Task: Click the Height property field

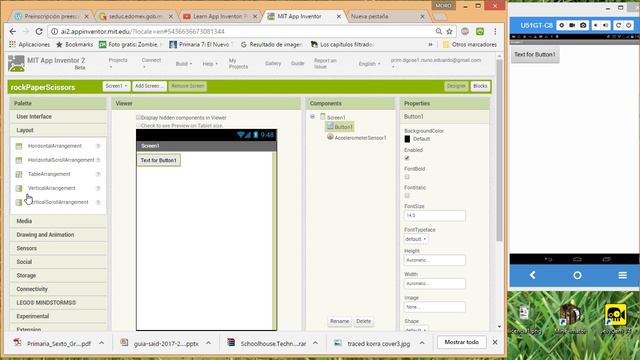Action: pyautogui.click(x=434, y=260)
